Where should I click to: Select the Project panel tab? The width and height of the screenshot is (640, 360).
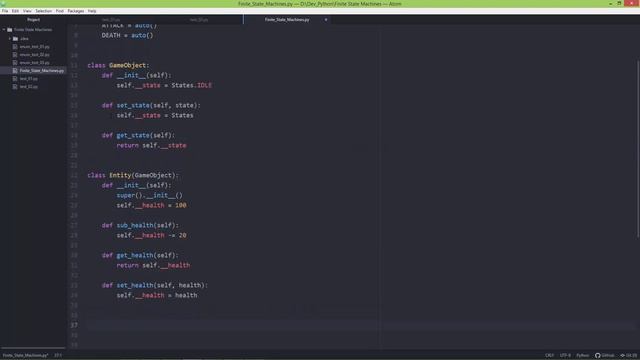coord(33,20)
